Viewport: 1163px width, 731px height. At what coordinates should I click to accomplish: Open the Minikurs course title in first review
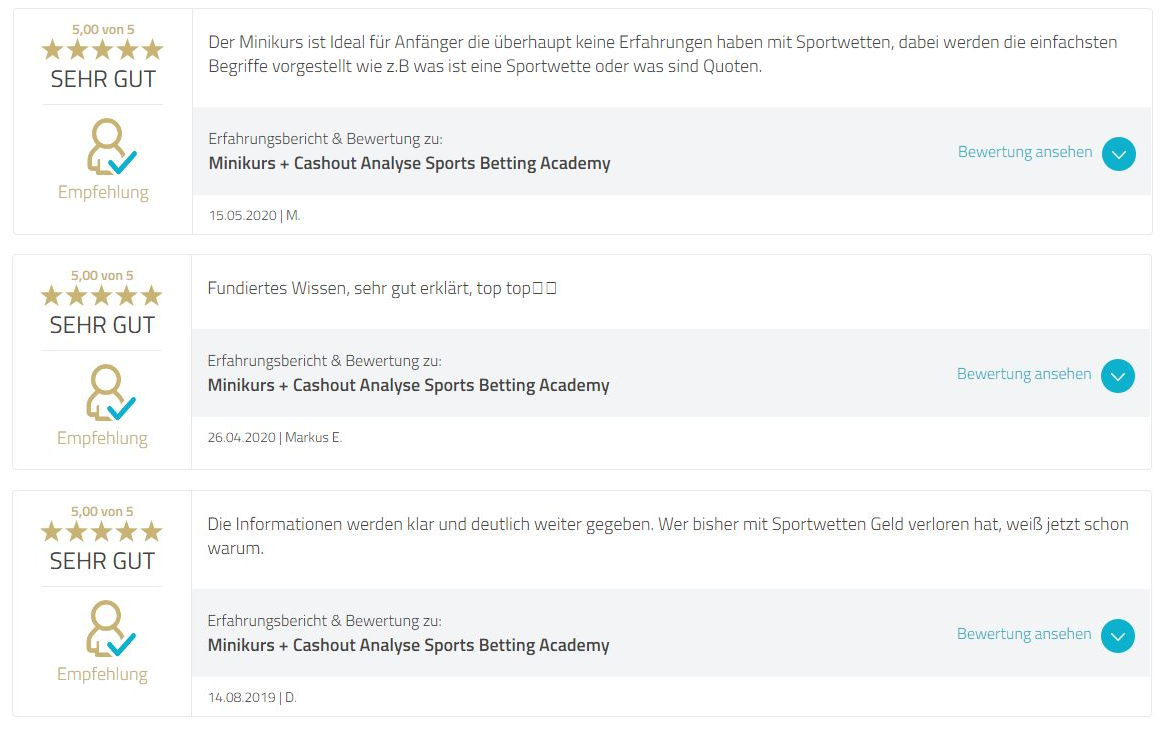coord(409,163)
